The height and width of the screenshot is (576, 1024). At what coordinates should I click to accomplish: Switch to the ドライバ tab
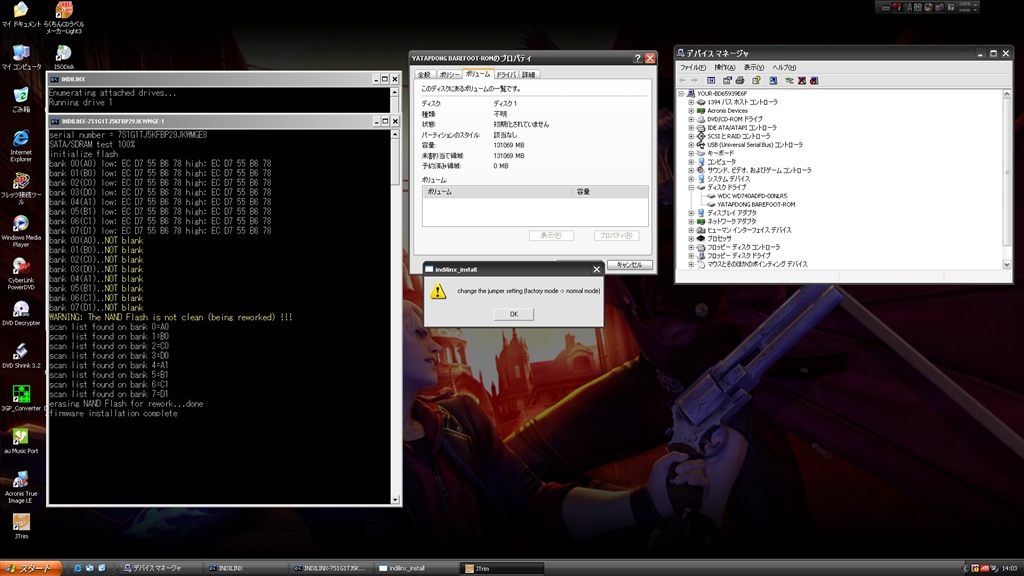point(506,74)
